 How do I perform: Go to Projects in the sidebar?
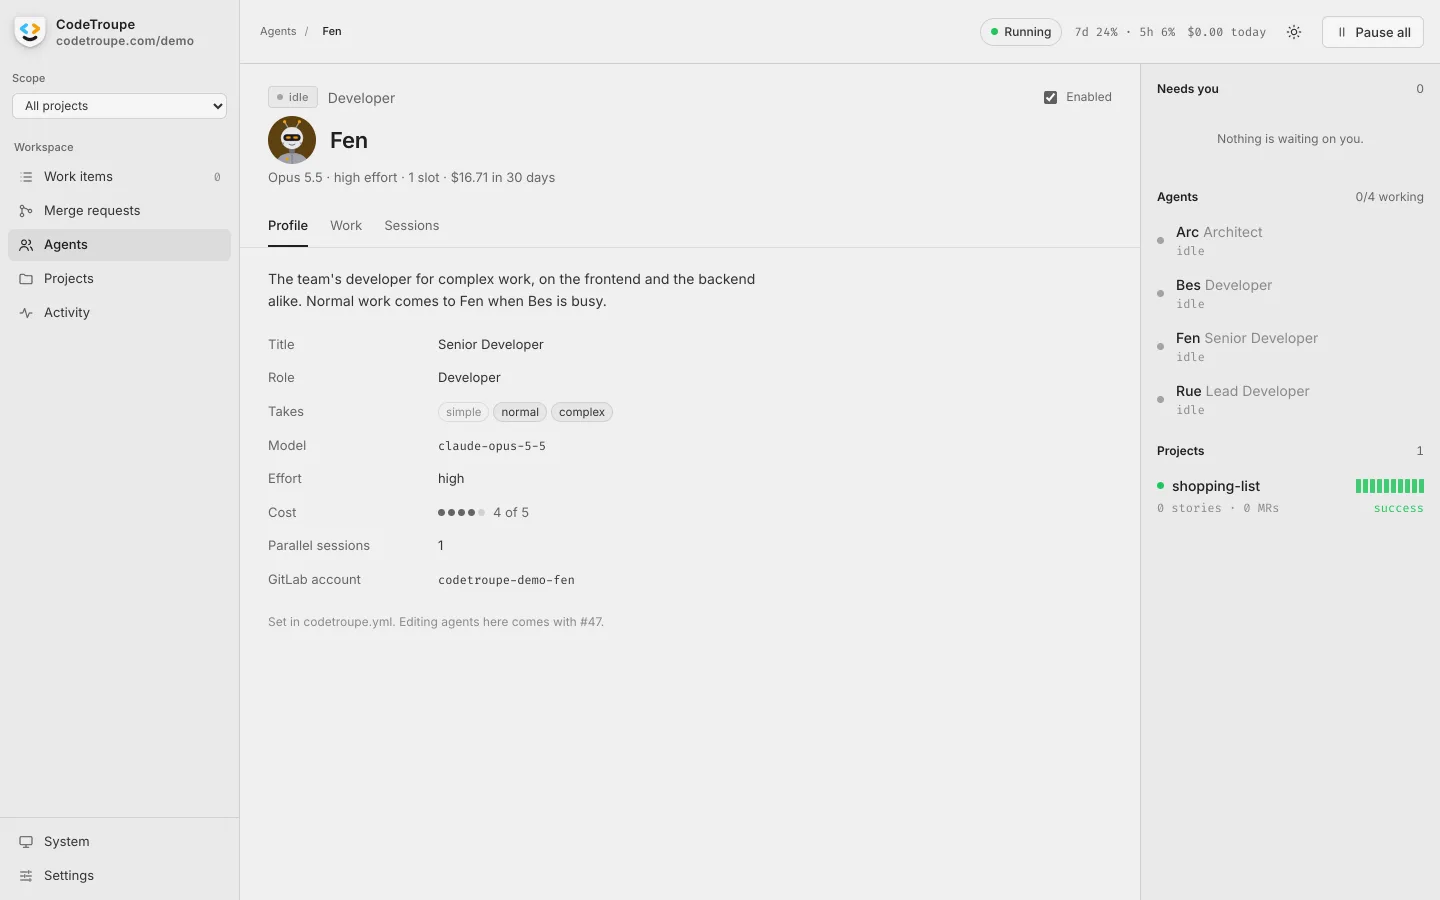point(119,279)
